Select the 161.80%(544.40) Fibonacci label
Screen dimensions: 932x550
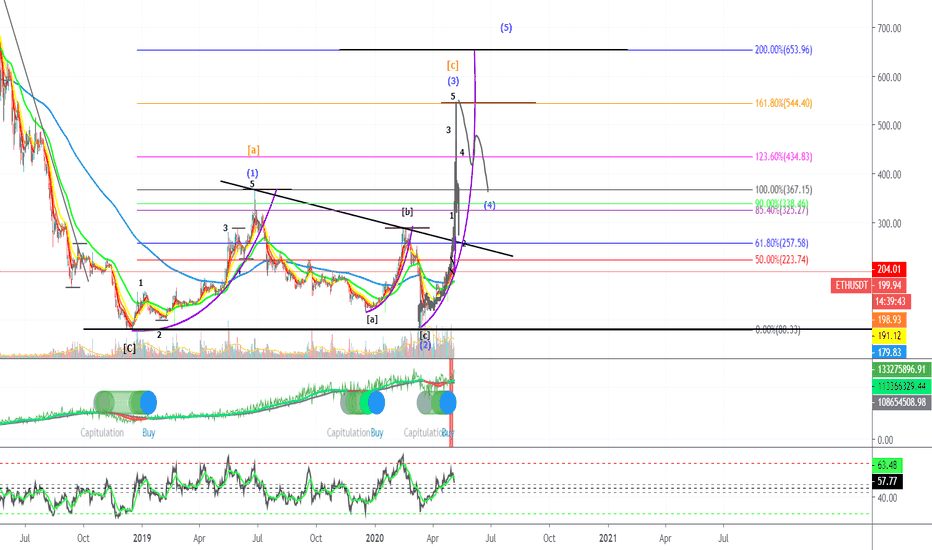(783, 103)
